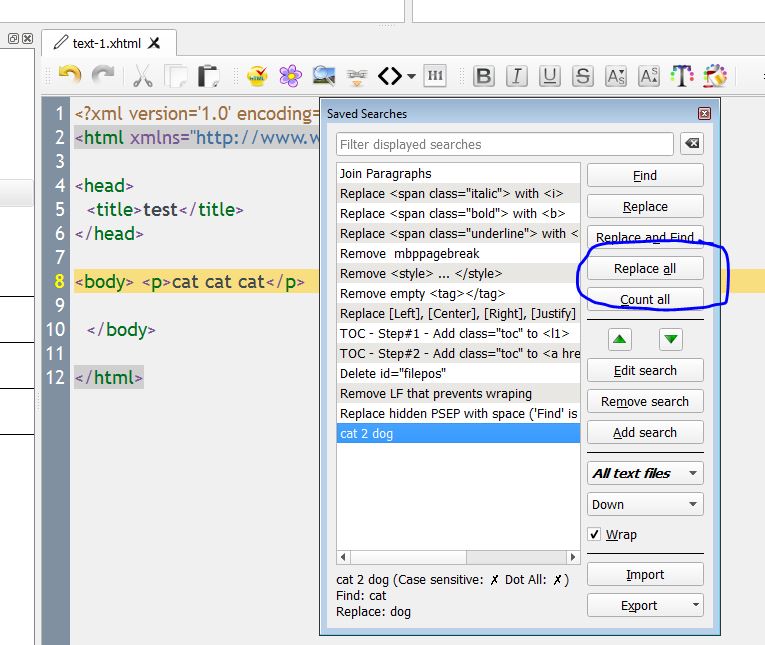
Task: Open the All text files dropdown
Action: [x=645, y=473]
